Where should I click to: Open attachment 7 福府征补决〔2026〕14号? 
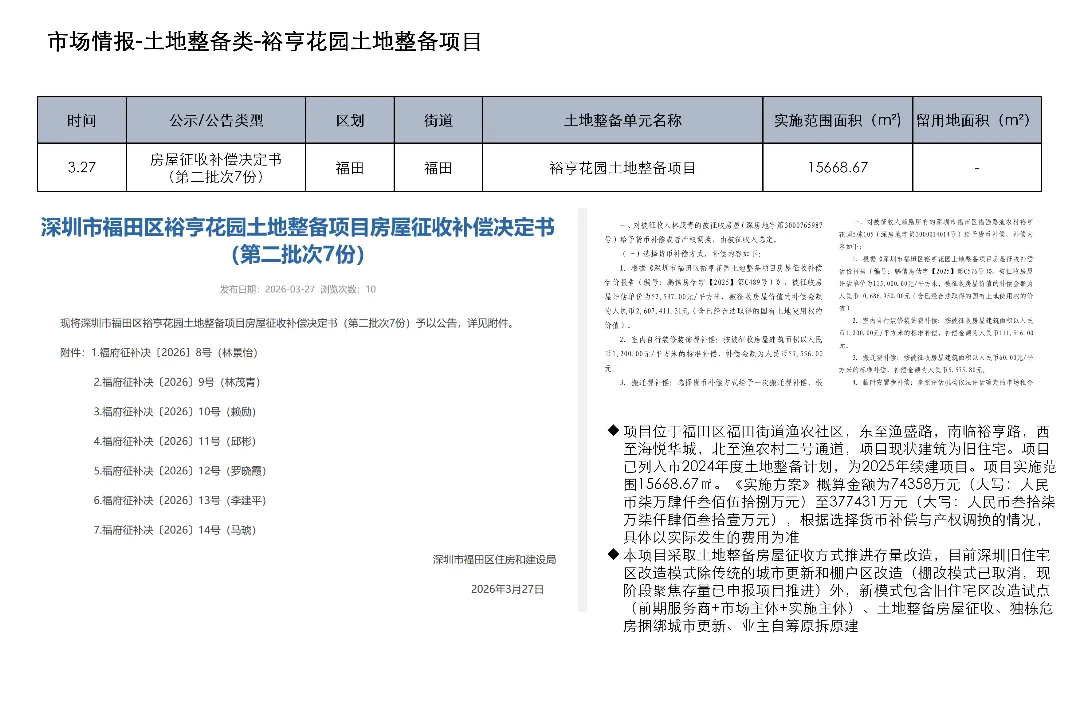[175, 530]
